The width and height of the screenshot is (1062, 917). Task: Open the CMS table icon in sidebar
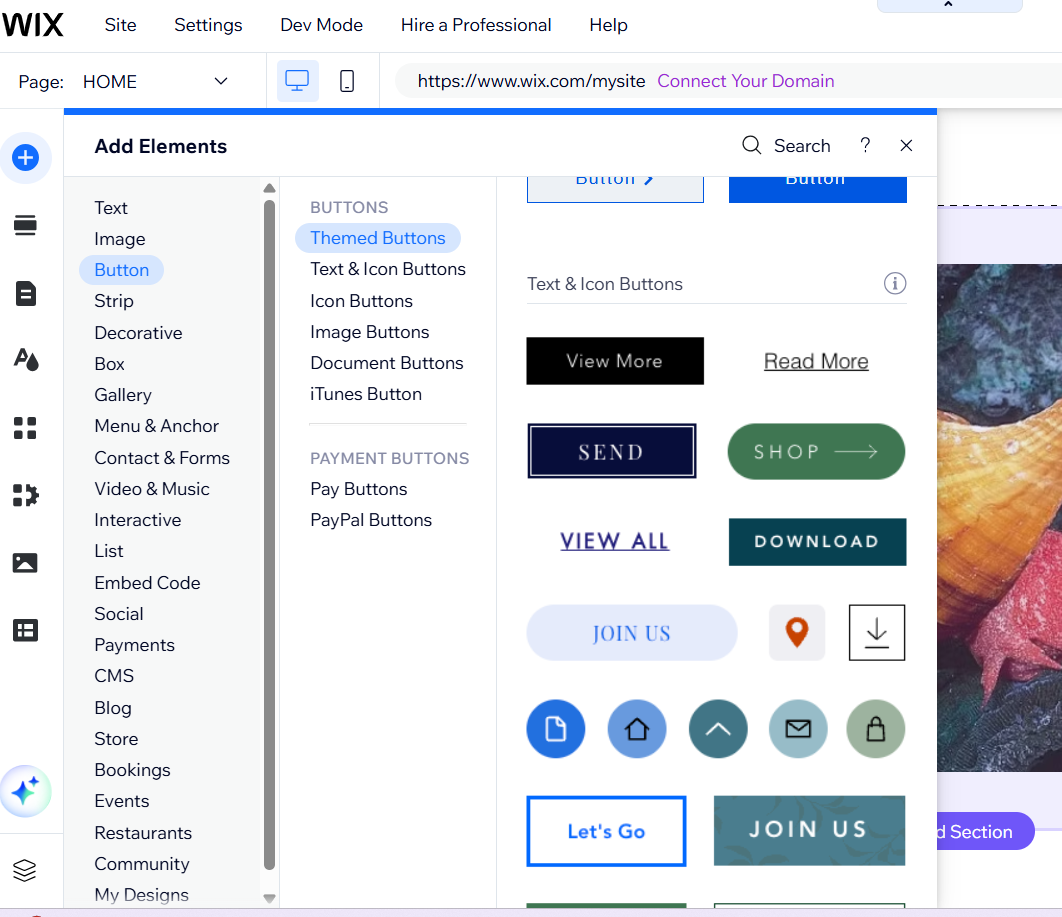26,631
